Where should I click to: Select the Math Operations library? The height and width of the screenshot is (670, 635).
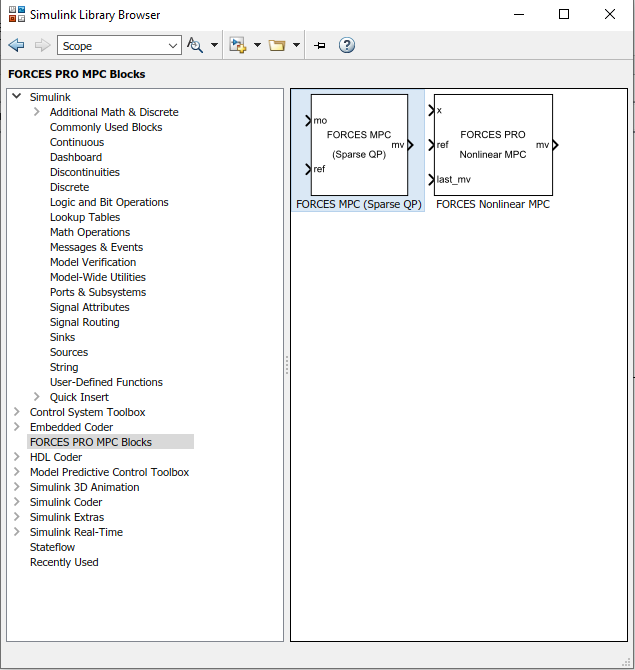tap(90, 232)
